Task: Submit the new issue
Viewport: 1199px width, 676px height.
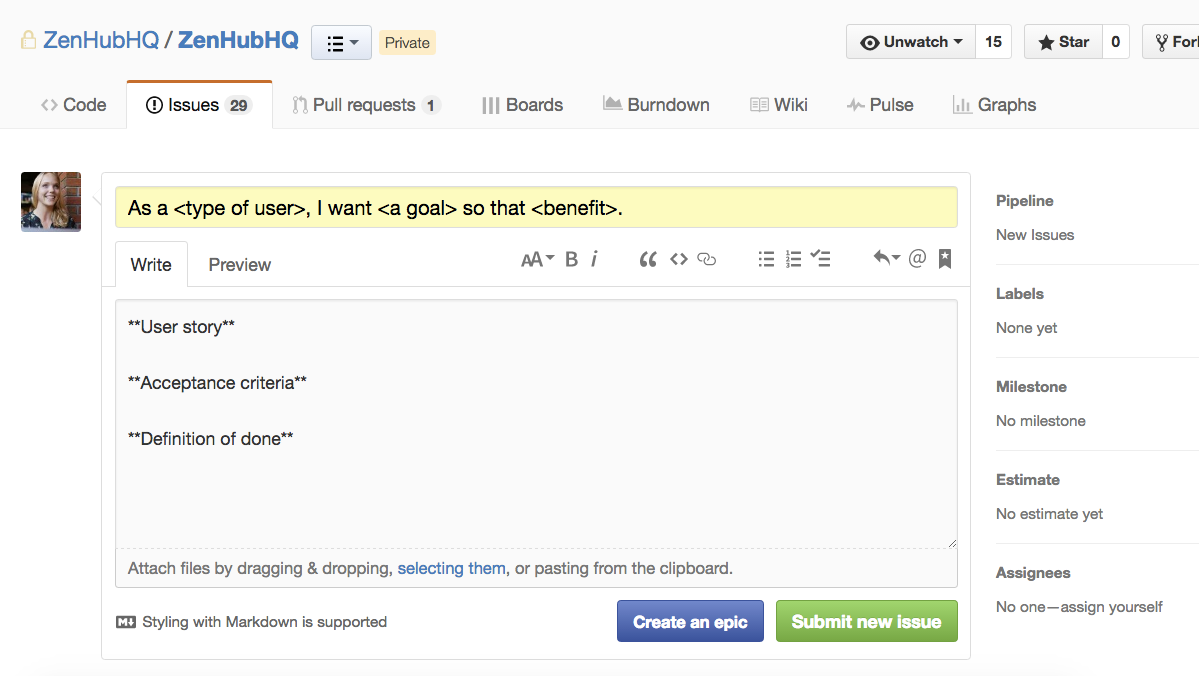Action: (x=866, y=620)
